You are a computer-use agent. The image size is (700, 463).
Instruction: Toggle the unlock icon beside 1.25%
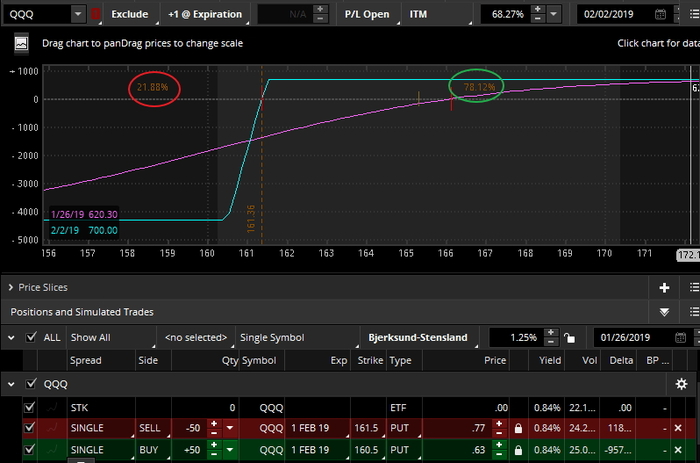pos(569,338)
